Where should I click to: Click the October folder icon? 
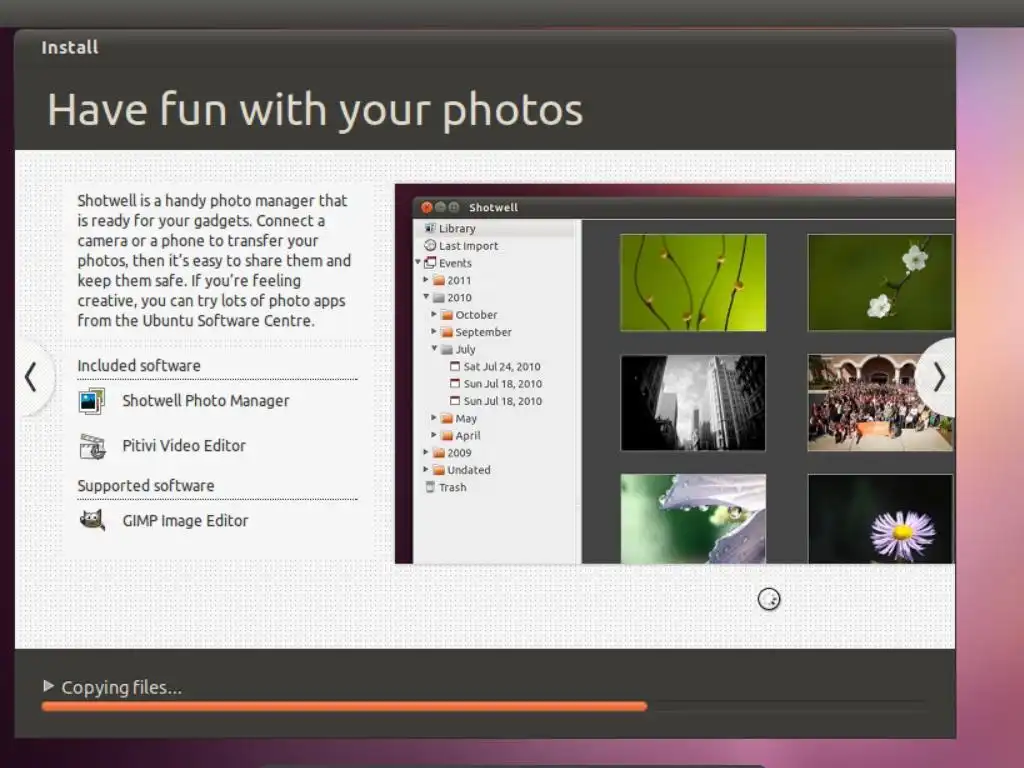click(447, 315)
